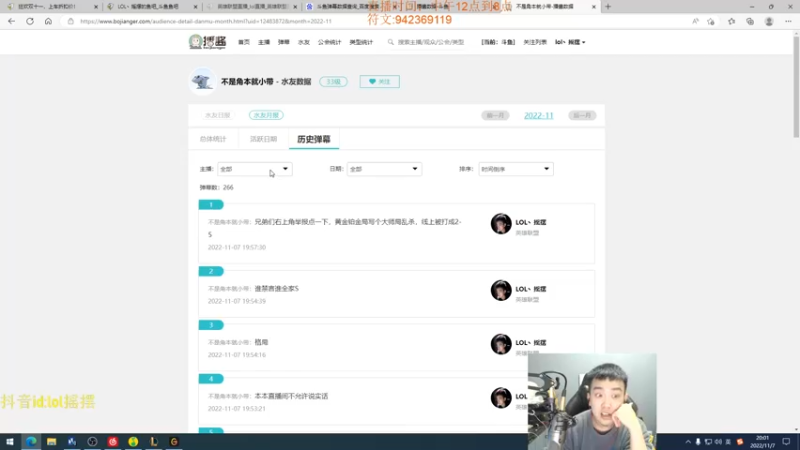Open a new browser tab with plus

[608, 7]
